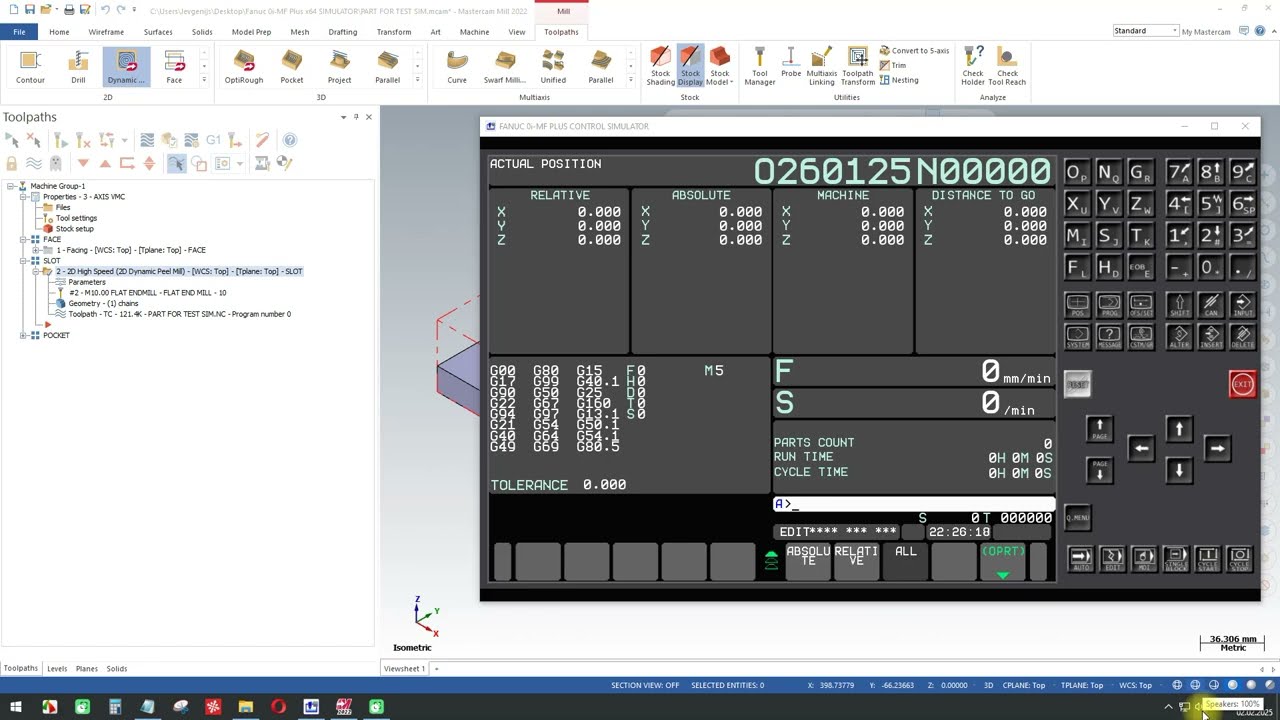Run Check Tool Reach analysis
Image resolution: width=1280 pixels, height=720 pixels.
point(1007,67)
